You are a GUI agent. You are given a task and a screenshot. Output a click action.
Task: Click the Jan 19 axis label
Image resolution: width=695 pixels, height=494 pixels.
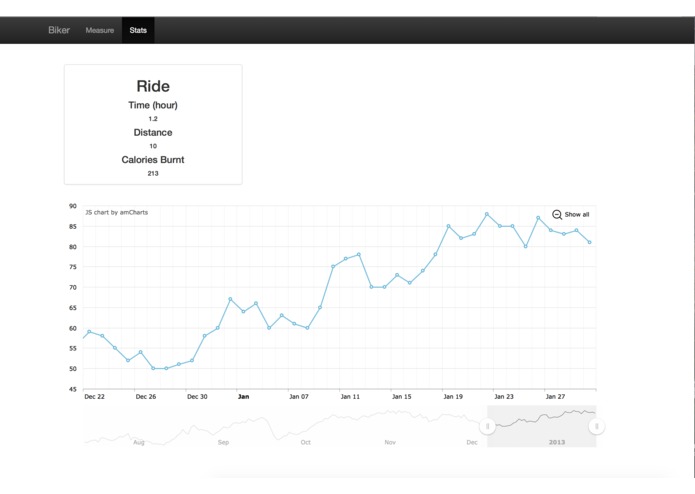(453, 397)
